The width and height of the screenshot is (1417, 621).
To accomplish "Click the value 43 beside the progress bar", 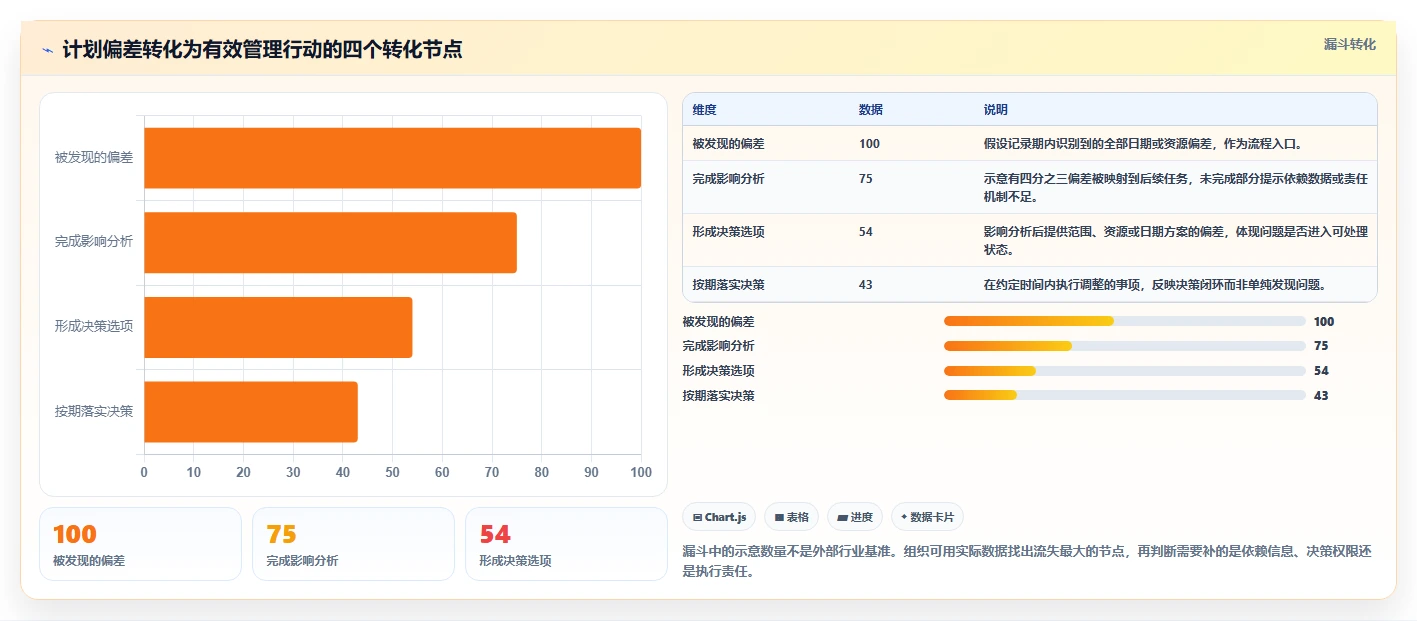I will click(1321, 396).
